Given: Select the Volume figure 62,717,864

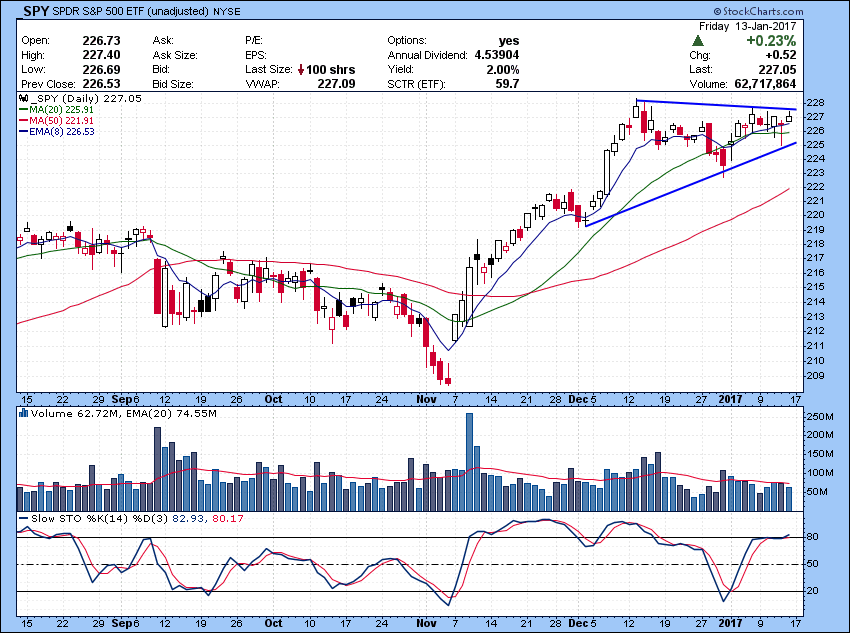Looking at the screenshot, I should tap(765, 84).
